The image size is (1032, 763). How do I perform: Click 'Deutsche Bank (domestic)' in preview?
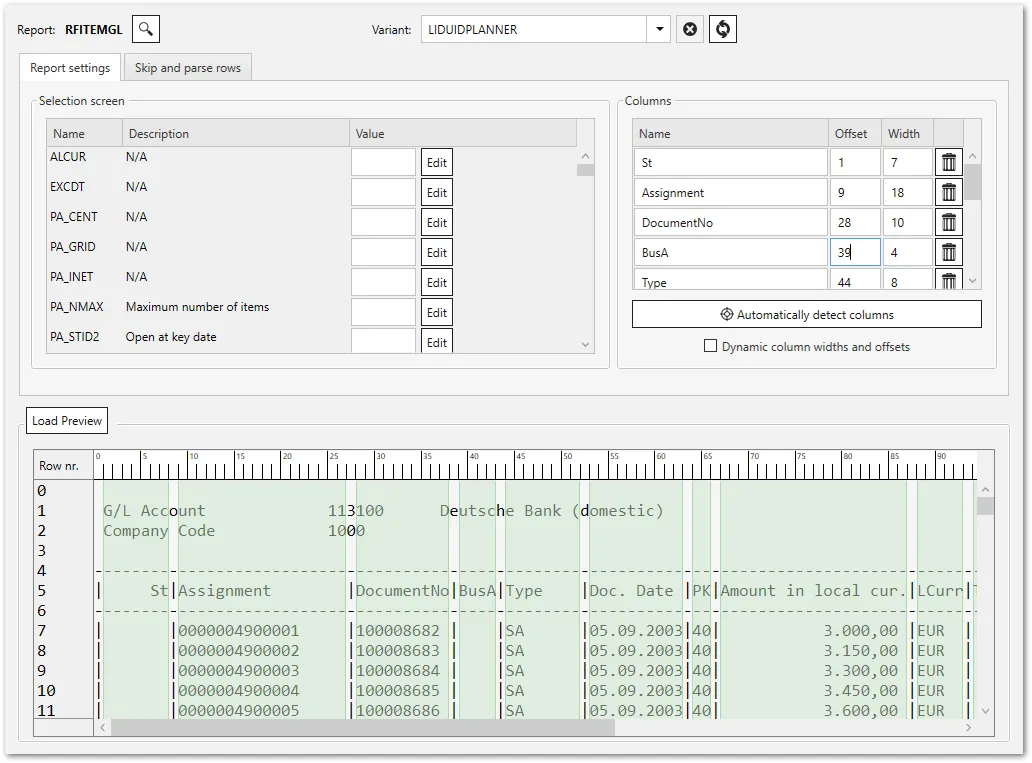(x=552, y=511)
